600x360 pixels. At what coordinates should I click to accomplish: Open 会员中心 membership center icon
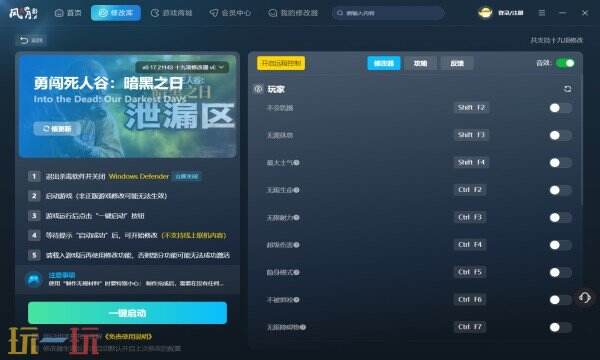[214, 13]
